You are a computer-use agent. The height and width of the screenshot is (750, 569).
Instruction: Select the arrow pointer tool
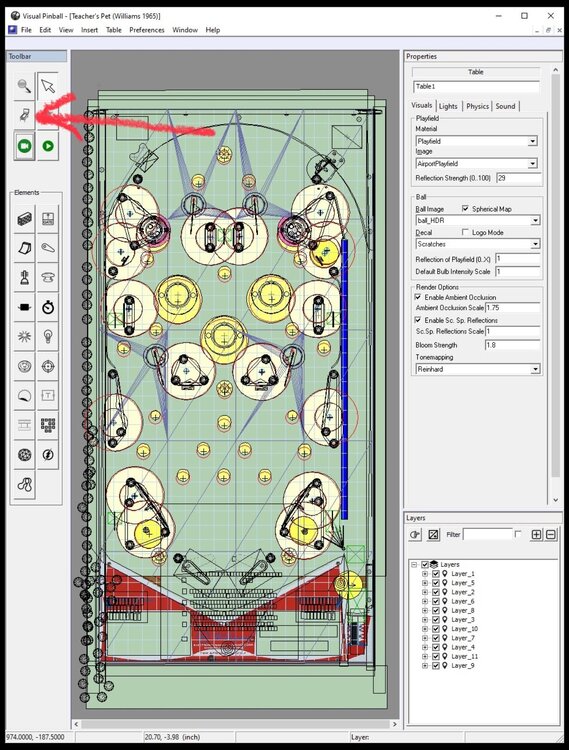pyautogui.click(x=48, y=86)
